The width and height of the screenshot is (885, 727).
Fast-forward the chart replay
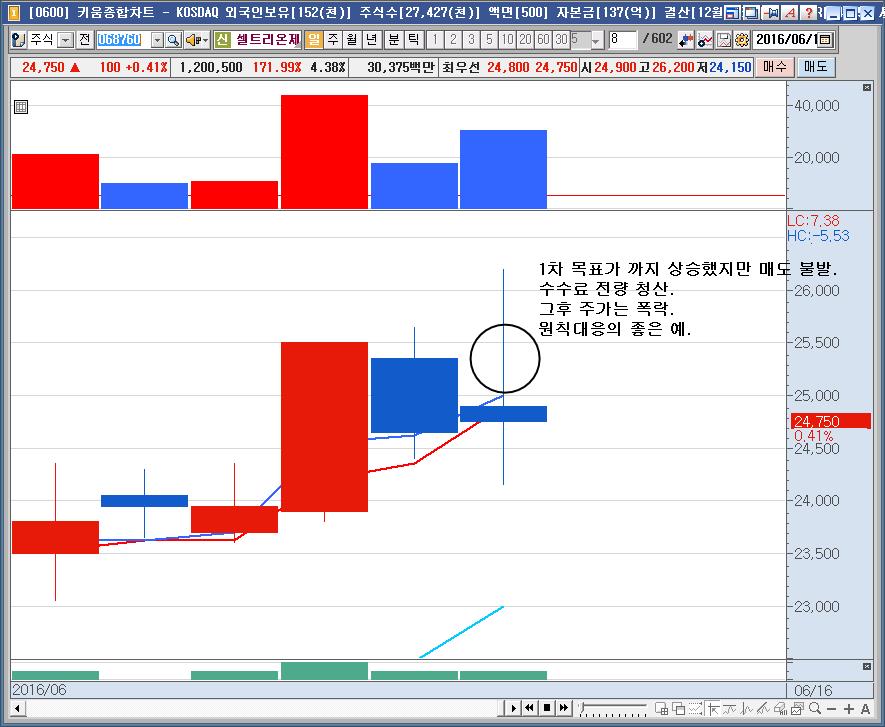[x=563, y=708]
